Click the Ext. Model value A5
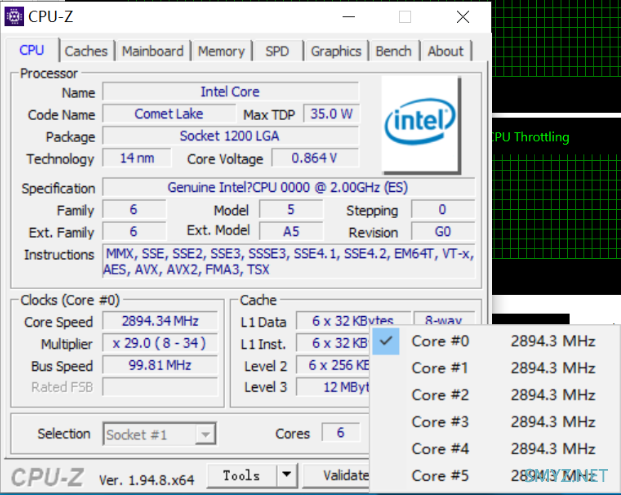 [x=291, y=231]
